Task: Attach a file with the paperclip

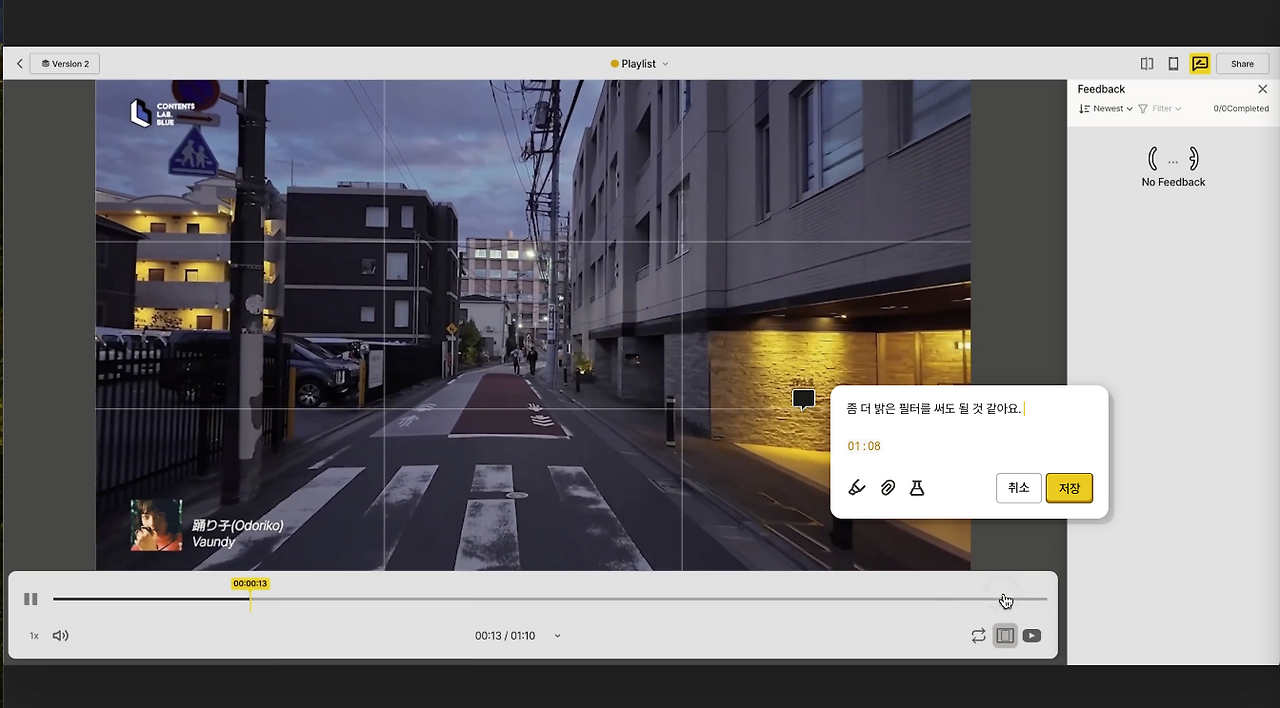Action: coord(887,488)
